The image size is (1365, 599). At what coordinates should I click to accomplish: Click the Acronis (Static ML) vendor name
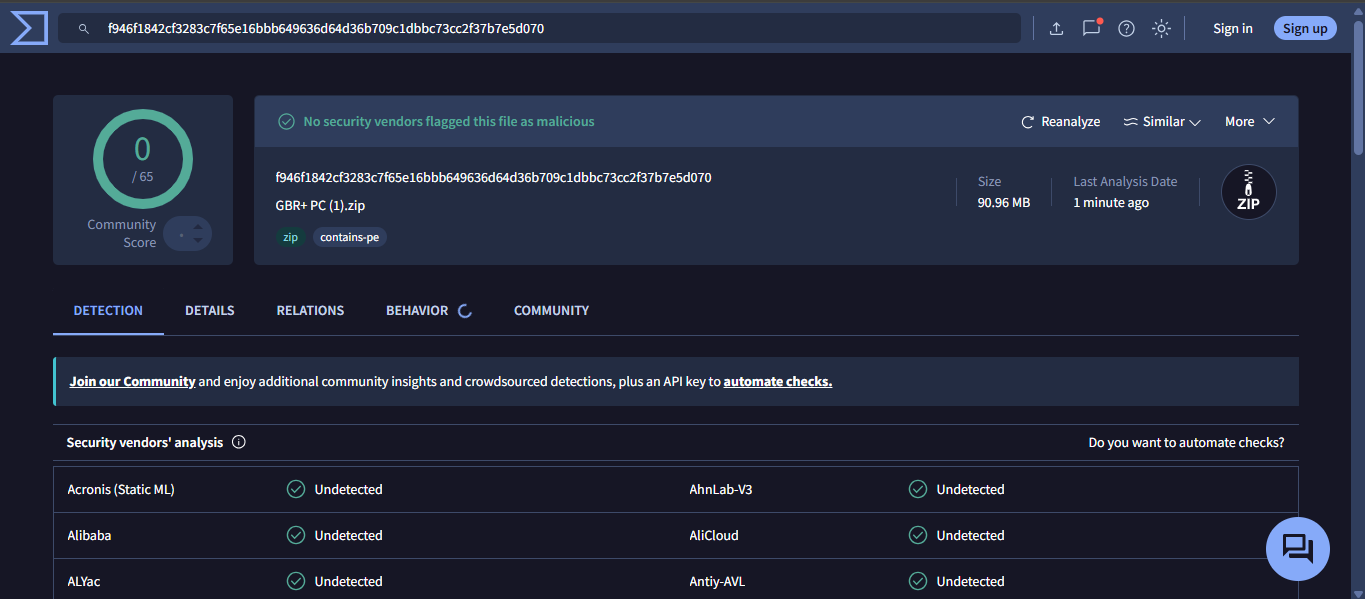121,489
